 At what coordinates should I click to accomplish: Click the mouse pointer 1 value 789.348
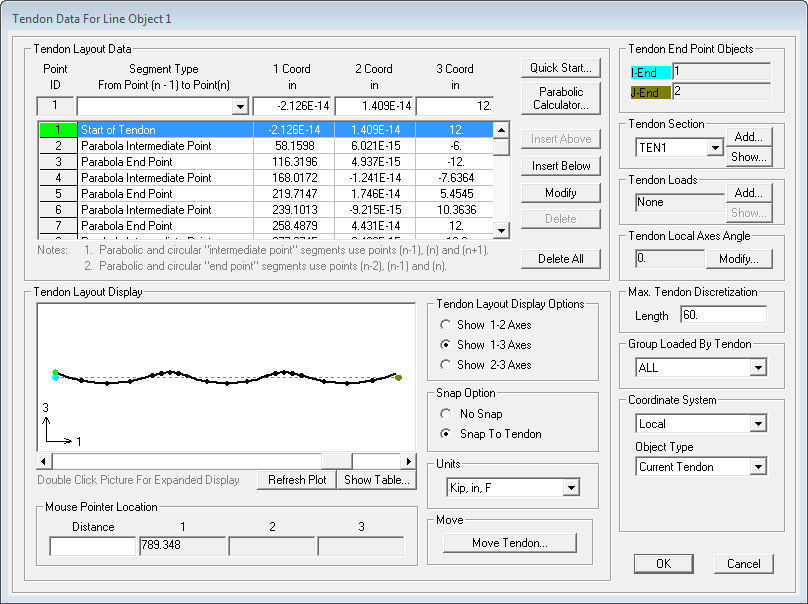(182, 546)
